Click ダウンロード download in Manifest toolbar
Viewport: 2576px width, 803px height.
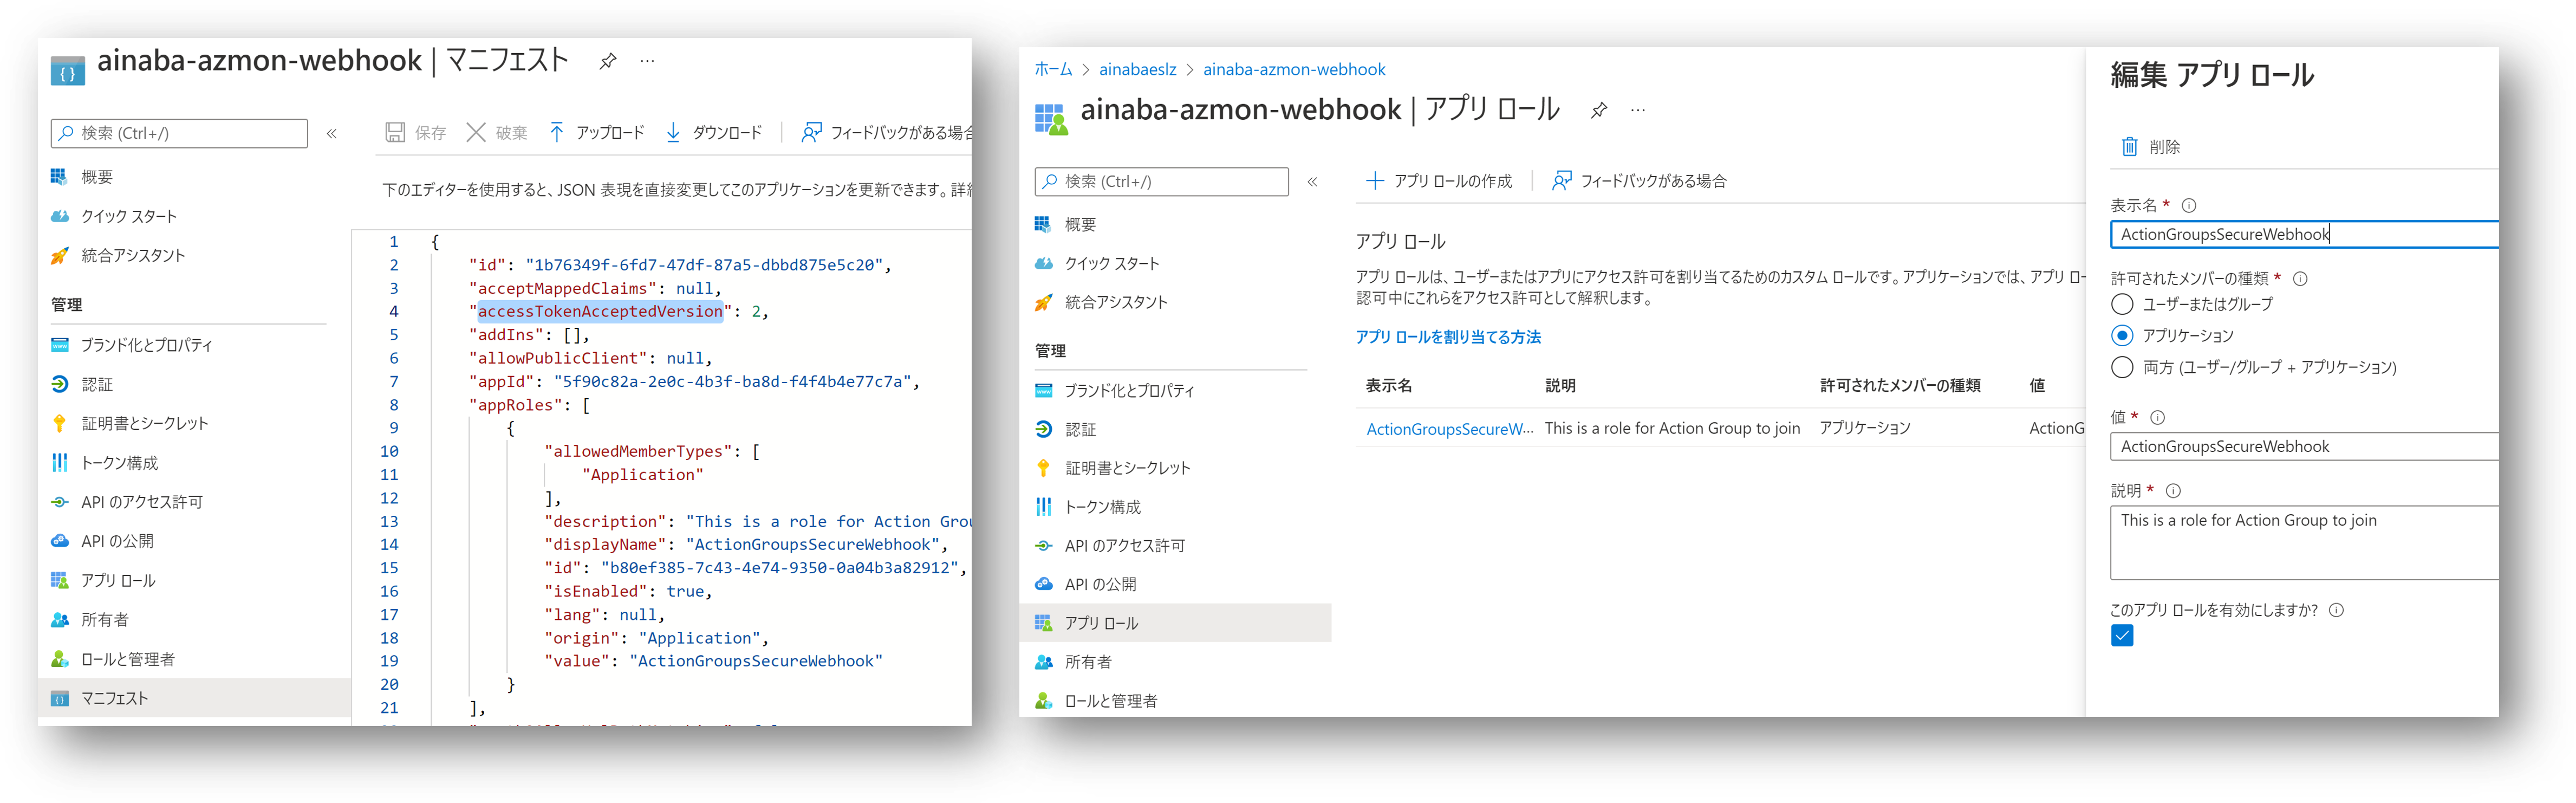click(714, 132)
